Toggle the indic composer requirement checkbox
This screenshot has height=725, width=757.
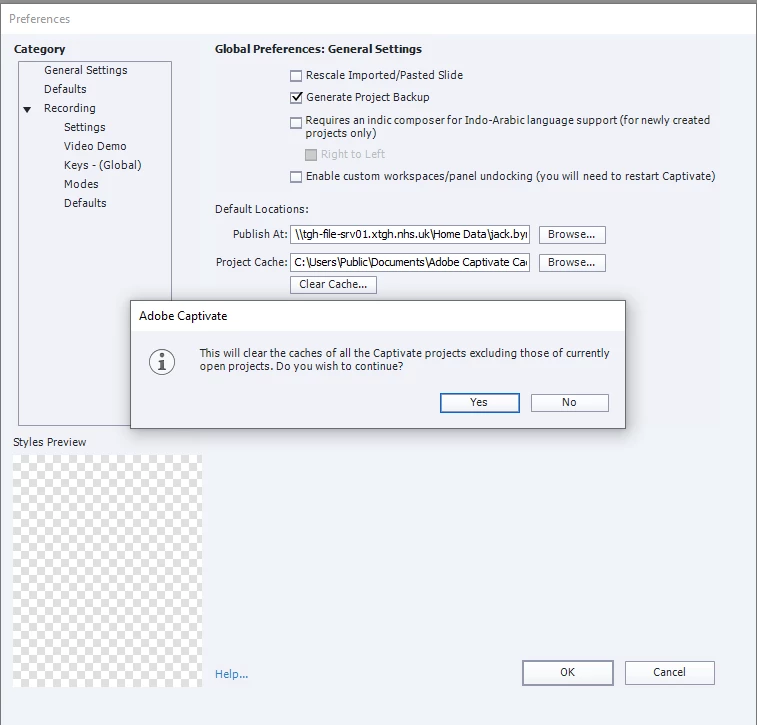click(296, 123)
